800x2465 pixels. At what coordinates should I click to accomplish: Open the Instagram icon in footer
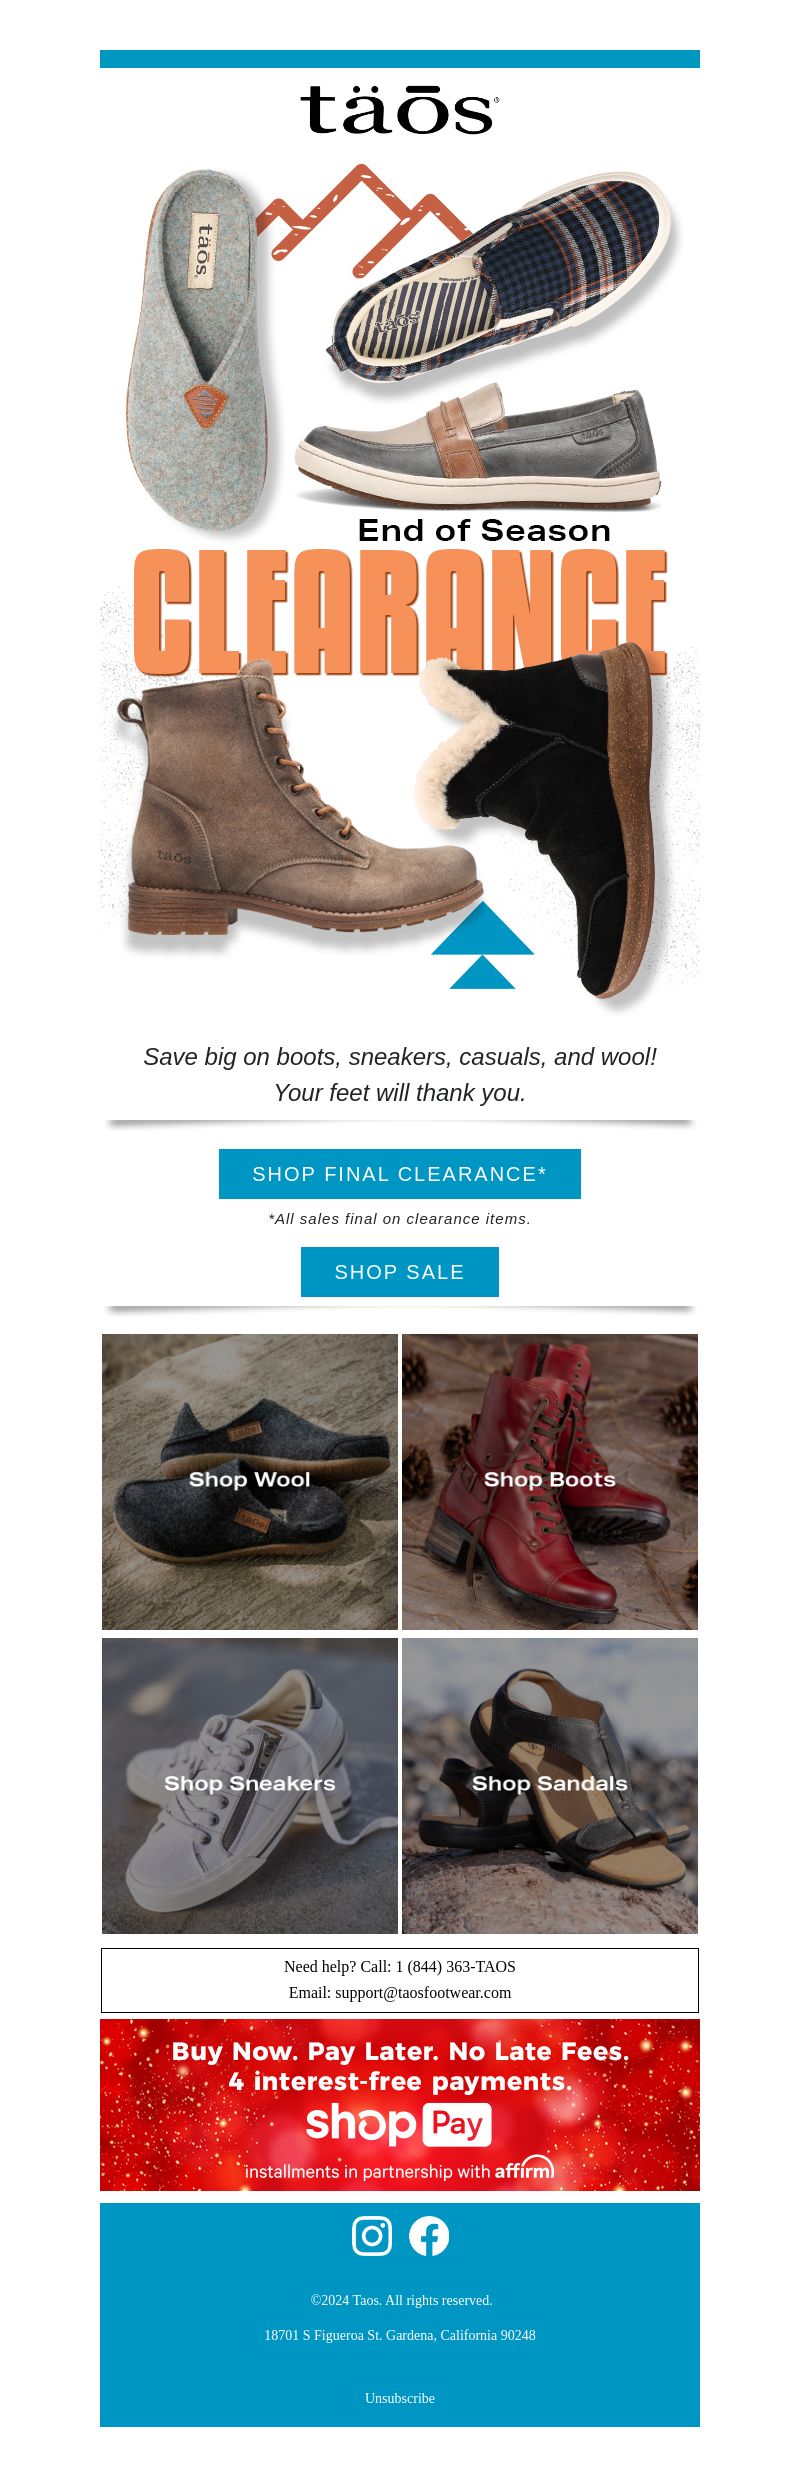point(372,2235)
